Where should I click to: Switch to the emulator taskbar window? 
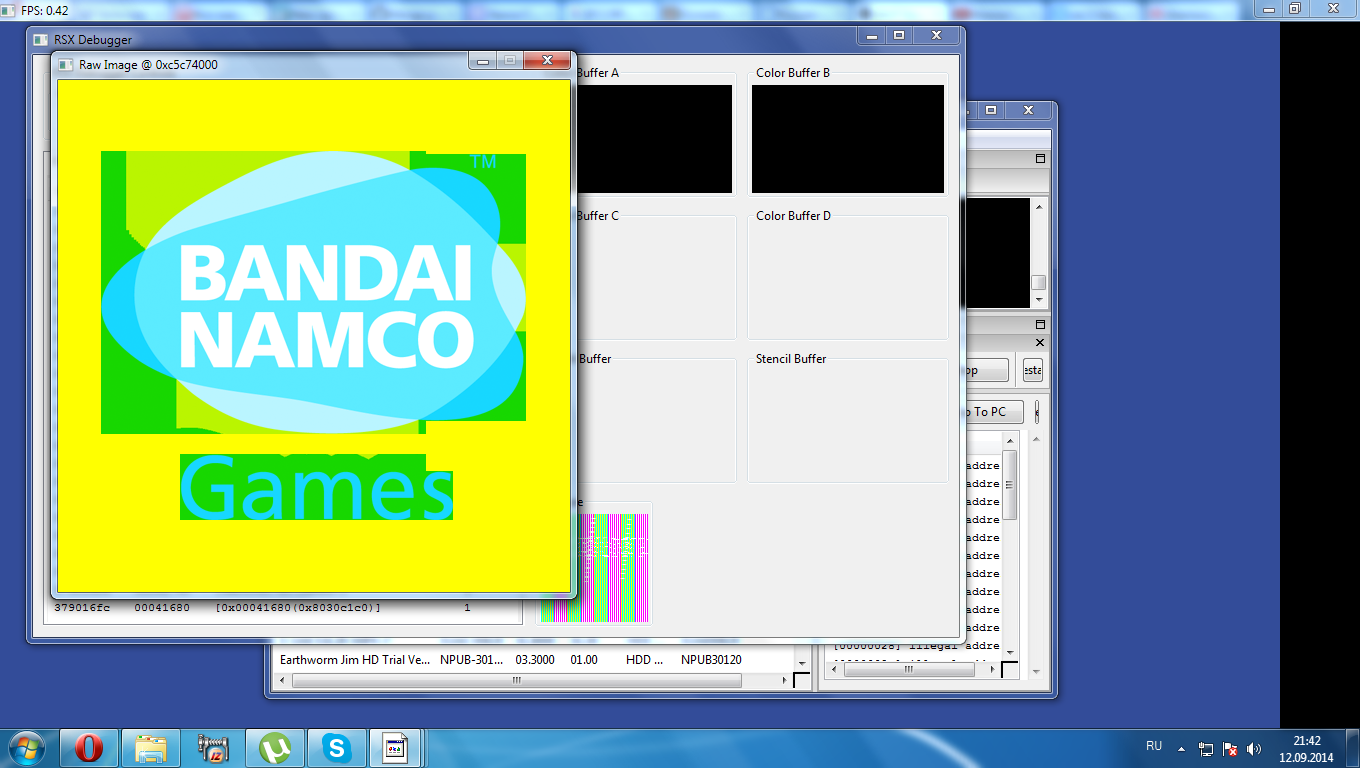point(395,748)
